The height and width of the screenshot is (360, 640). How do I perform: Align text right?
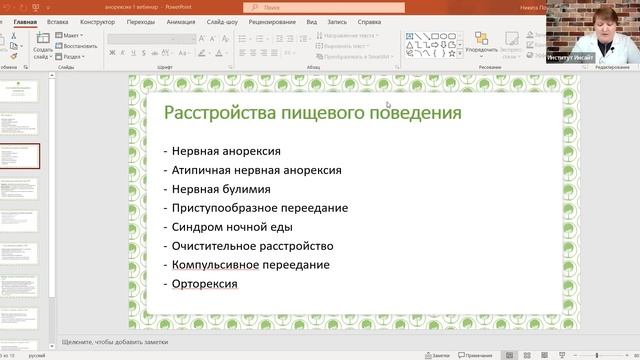pyautogui.click(x=264, y=53)
